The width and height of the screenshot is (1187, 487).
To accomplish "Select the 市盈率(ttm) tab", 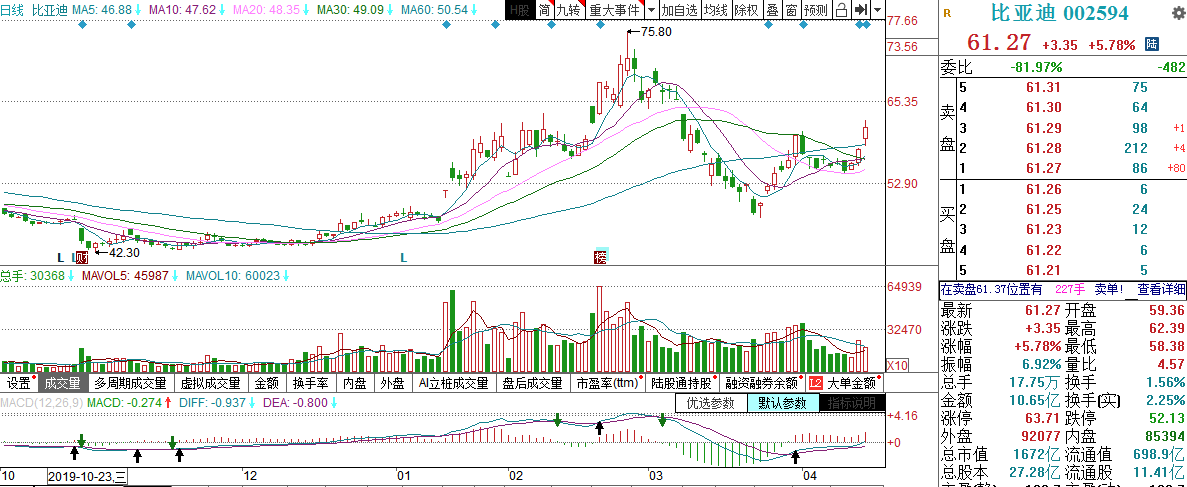I will click(x=608, y=383).
